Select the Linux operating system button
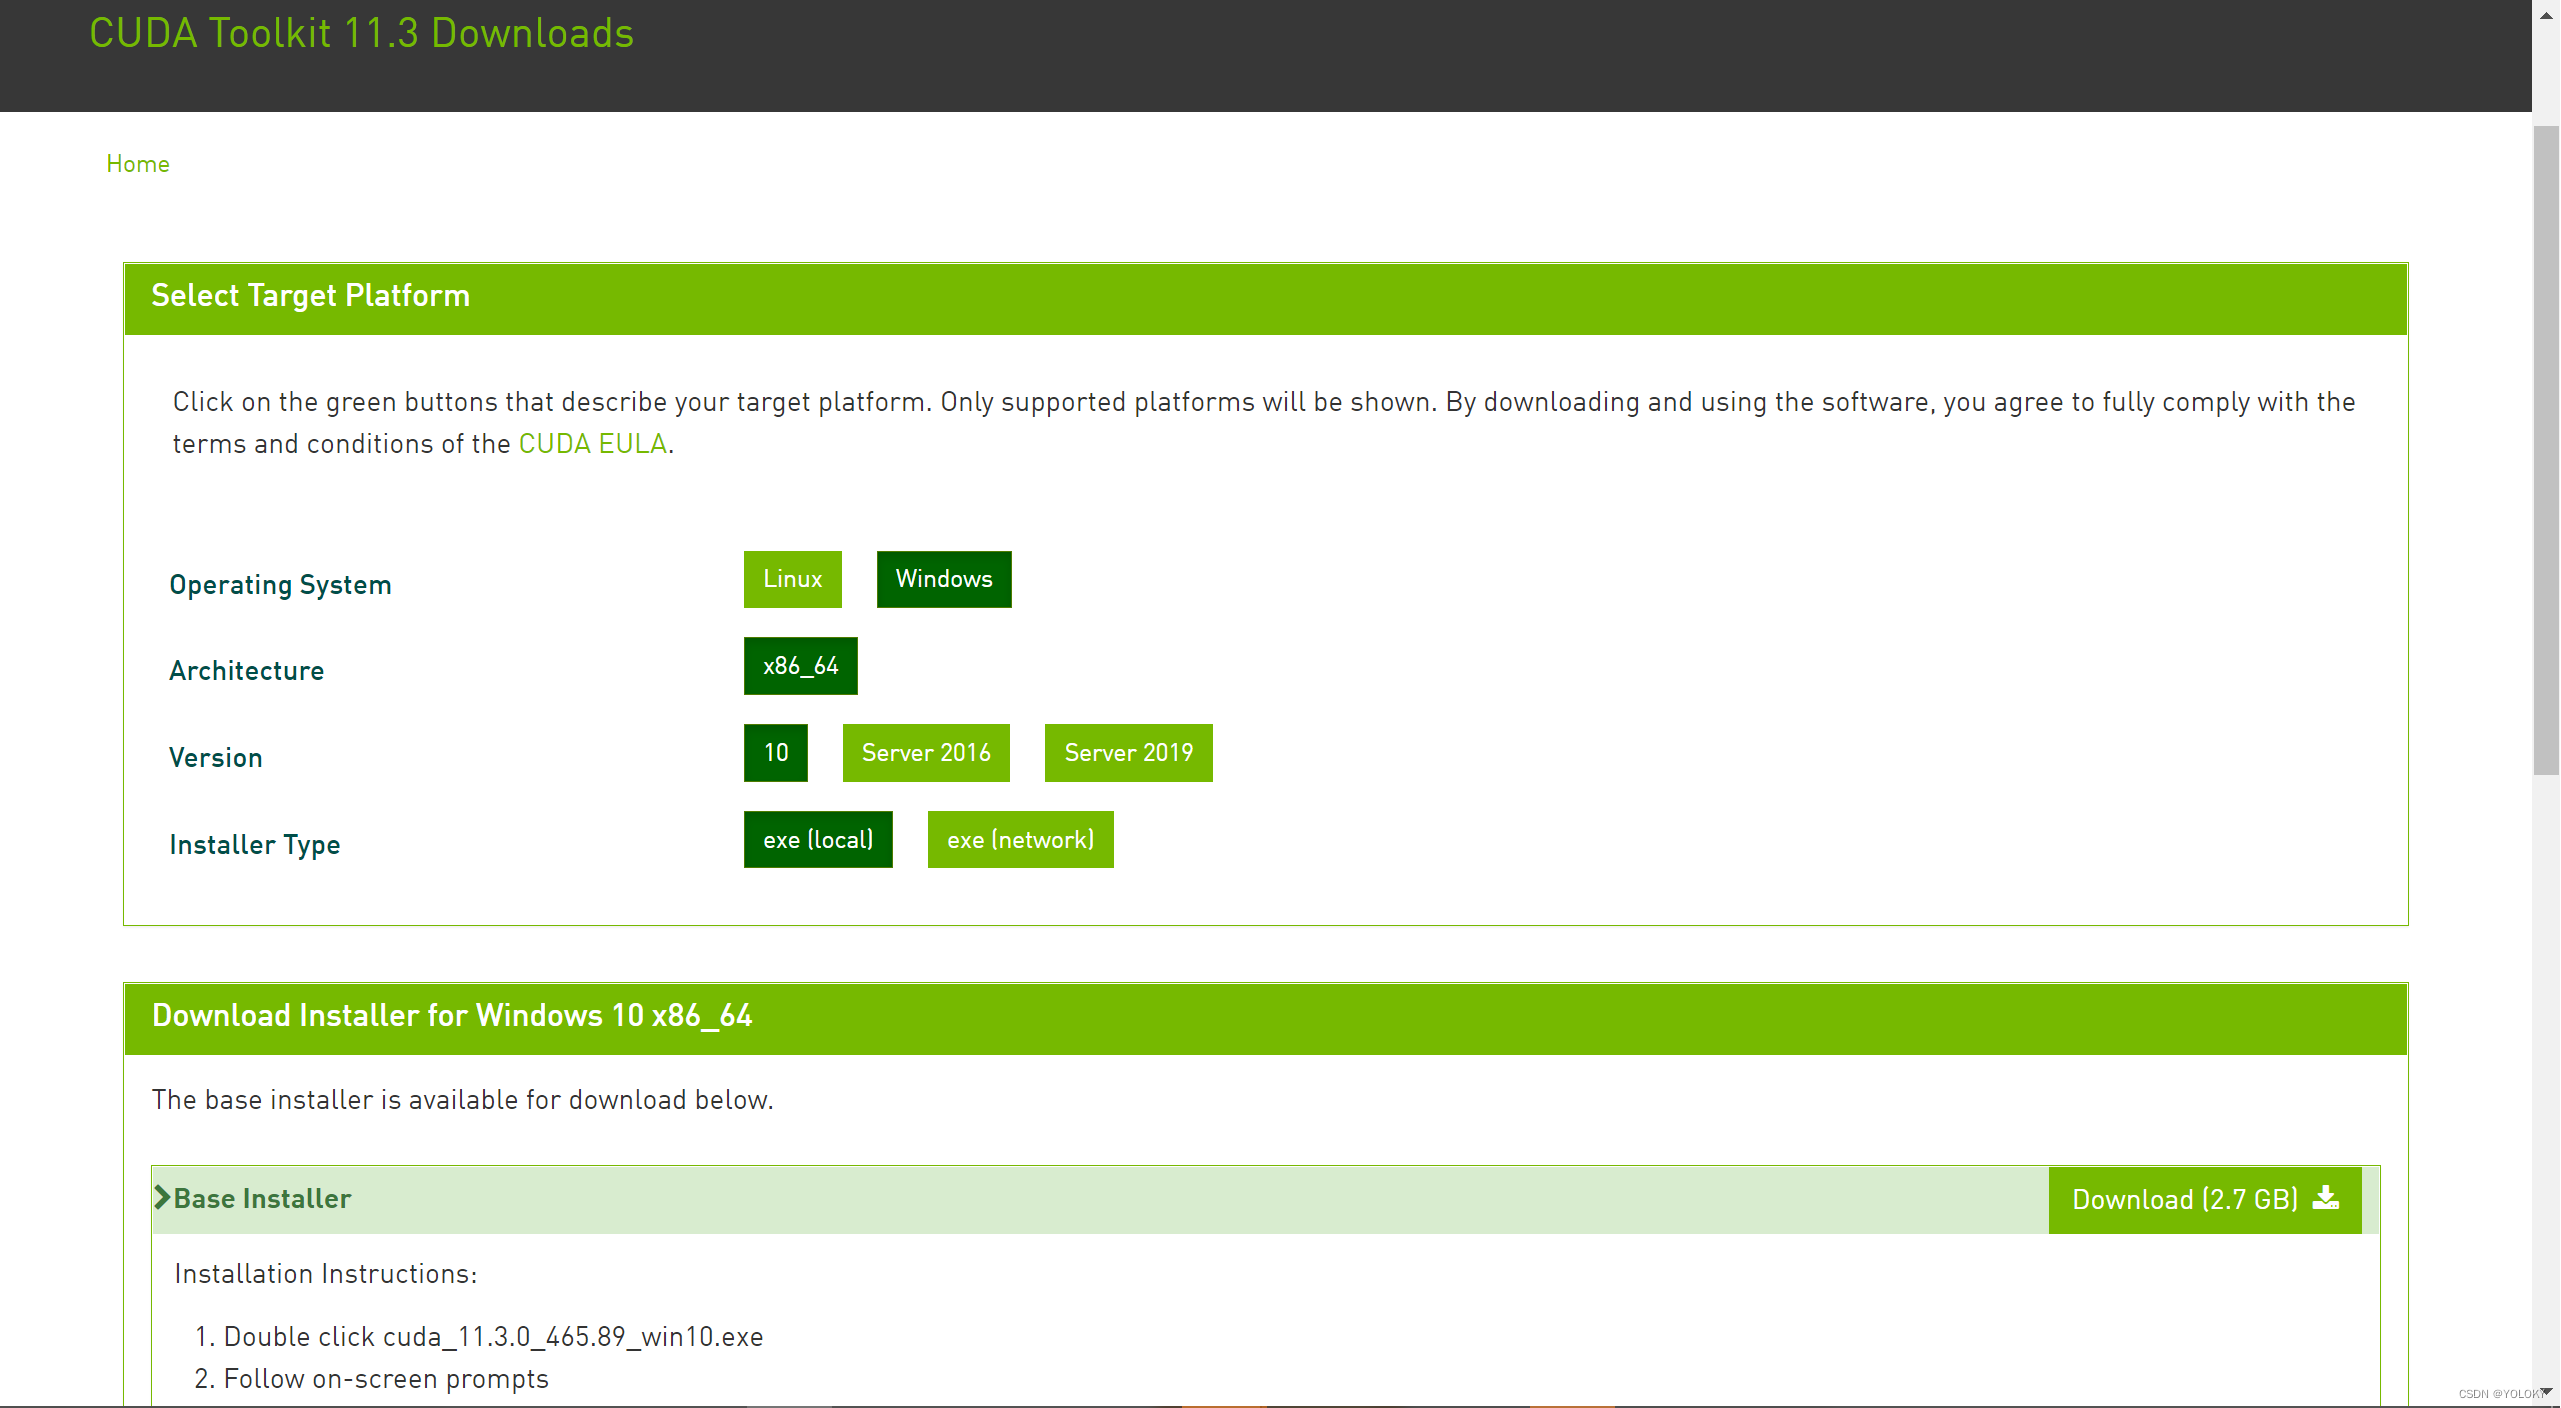Viewport: 2561px width, 1408px height. click(792, 579)
